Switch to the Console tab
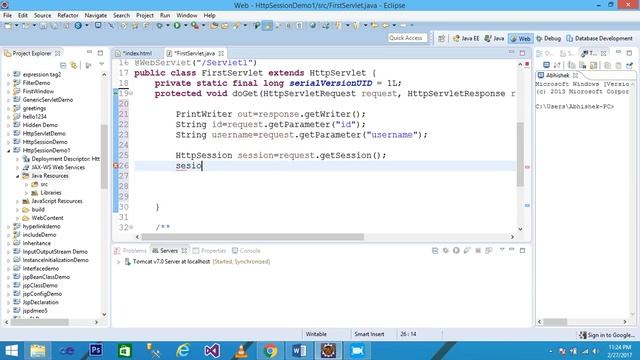This screenshot has width=640, height=360. (246, 251)
